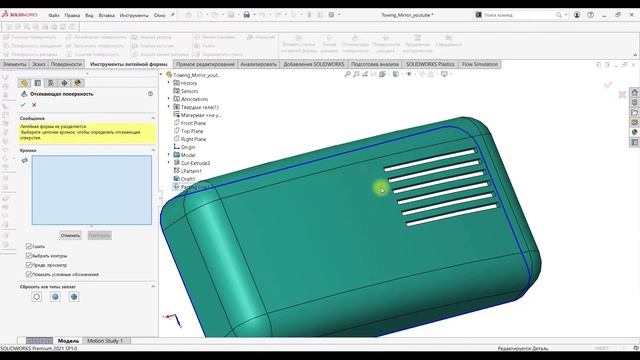Switch to the Поверхности ribbon tab
This screenshot has height=360, width=640.
(x=66, y=64)
